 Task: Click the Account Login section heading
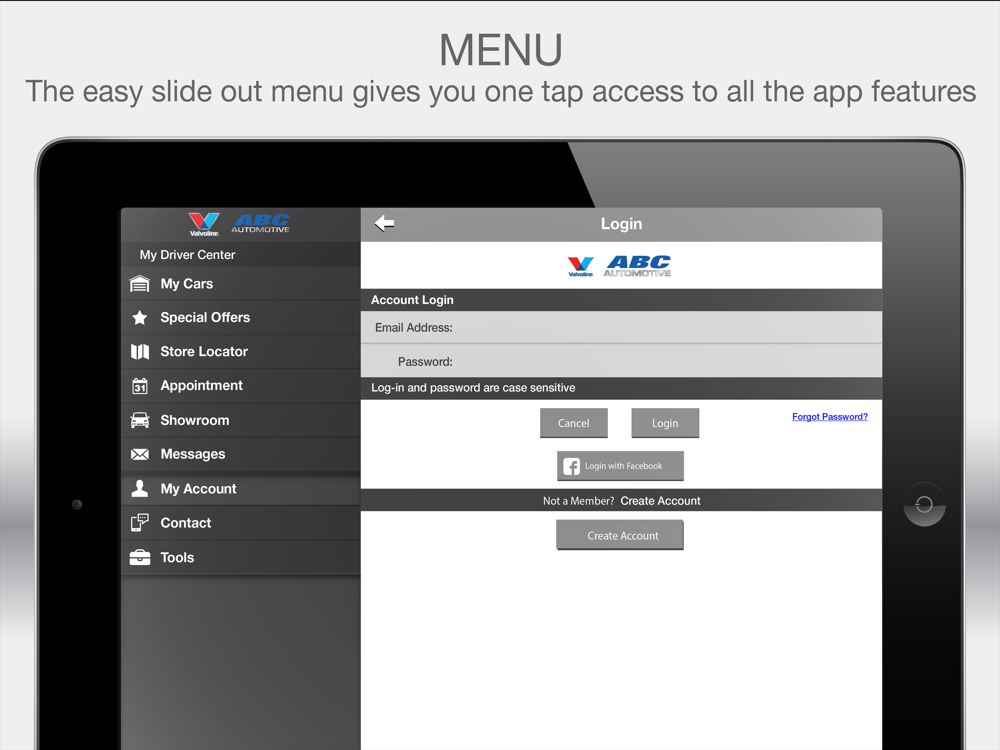coord(413,300)
